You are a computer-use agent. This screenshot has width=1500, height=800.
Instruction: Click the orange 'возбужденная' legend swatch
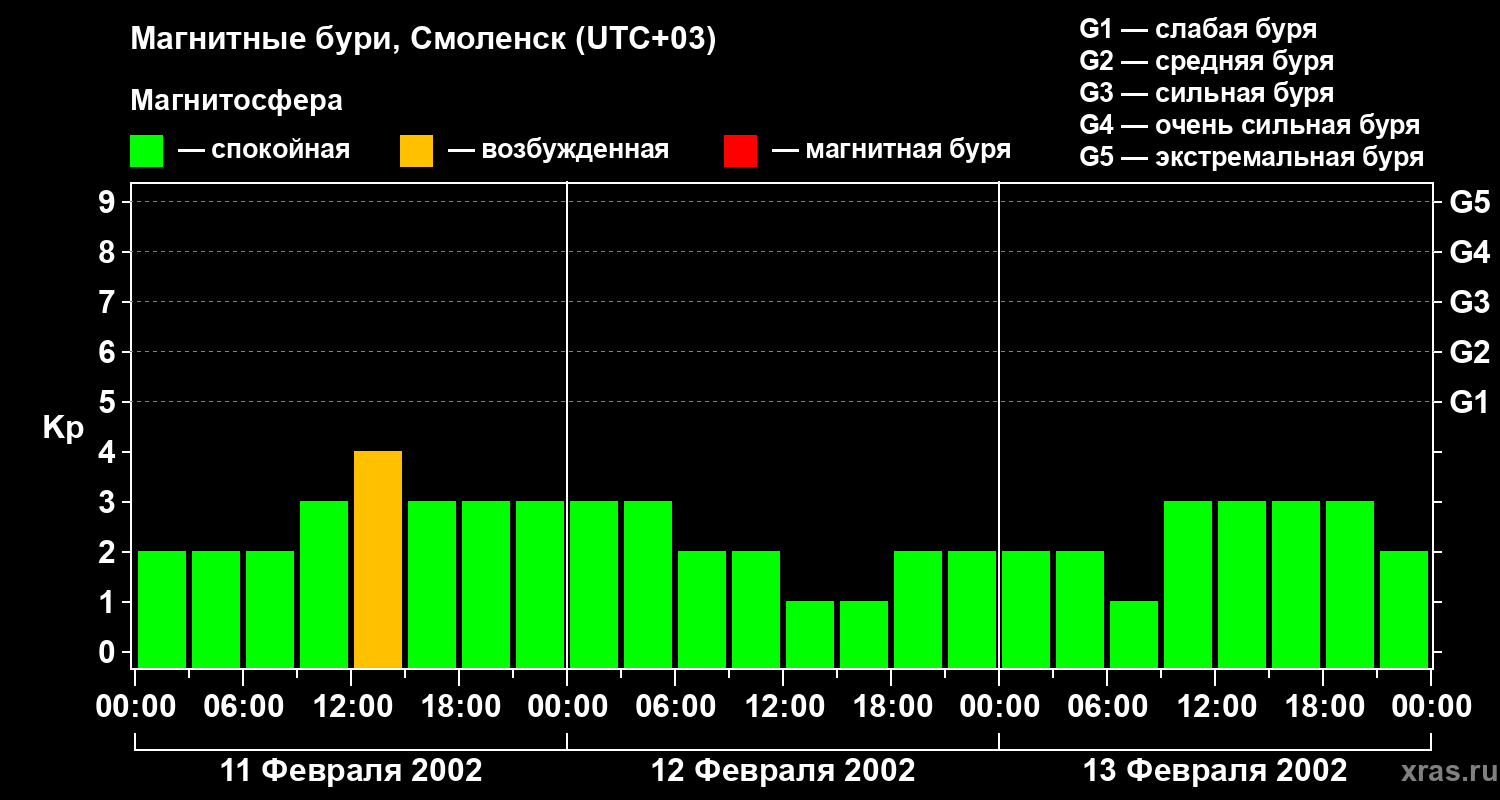pyautogui.click(x=416, y=151)
